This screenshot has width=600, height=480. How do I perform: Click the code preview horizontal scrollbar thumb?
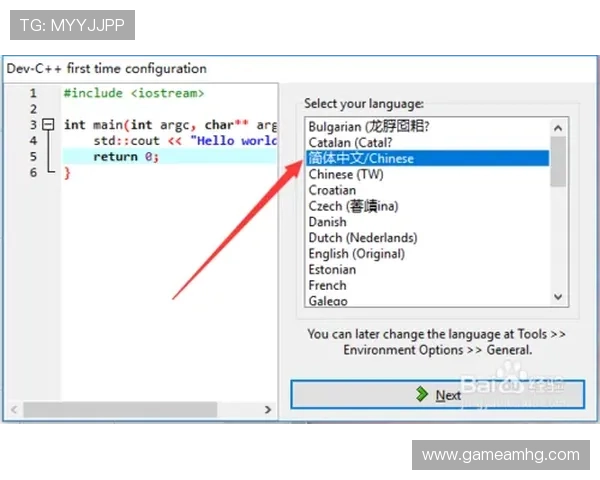120,410
